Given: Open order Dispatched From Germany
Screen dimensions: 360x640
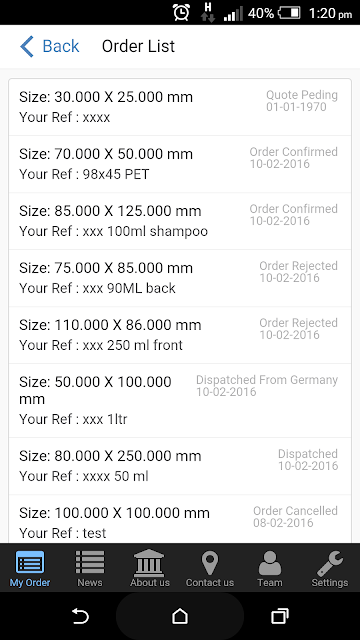Looking at the screenshot, I should [x=180, y=400].
